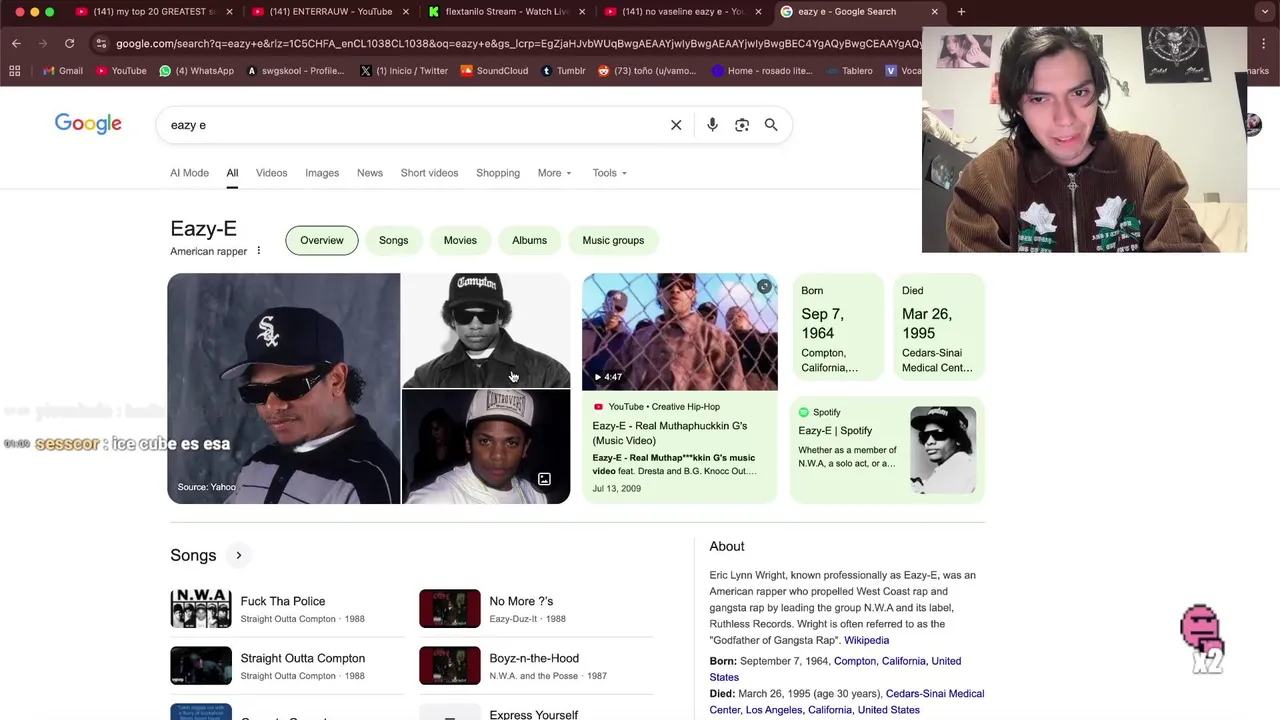The width and height of the screenshot is (1280, 720).
Task: Close the 'my top 20 GREATEST' tab
Action: 229,12
